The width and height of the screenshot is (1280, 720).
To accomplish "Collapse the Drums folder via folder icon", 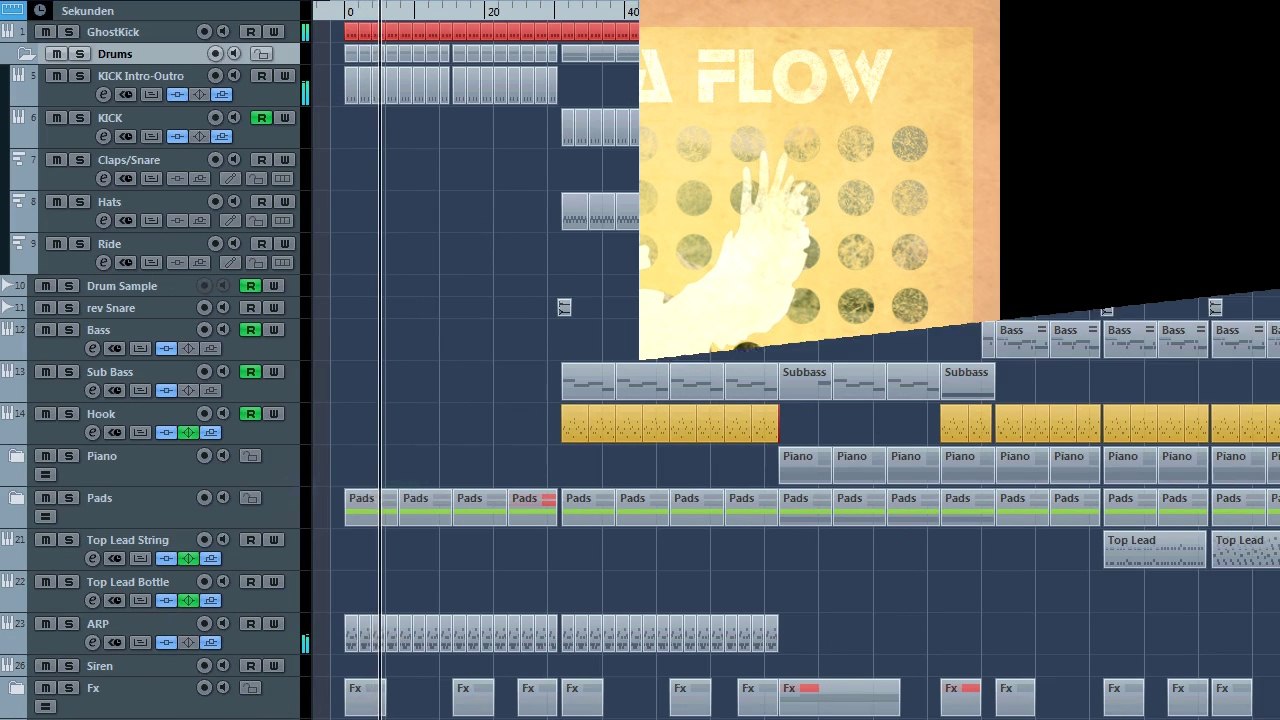I will pos(27,54).
